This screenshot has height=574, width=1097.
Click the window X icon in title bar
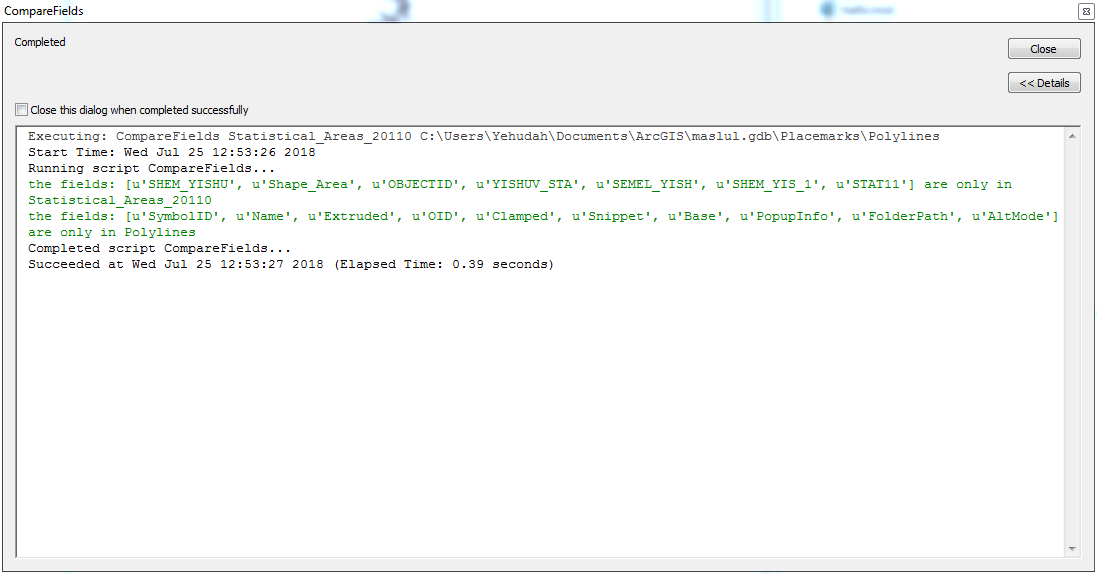pyautogui.click(x=1084, y=11)
